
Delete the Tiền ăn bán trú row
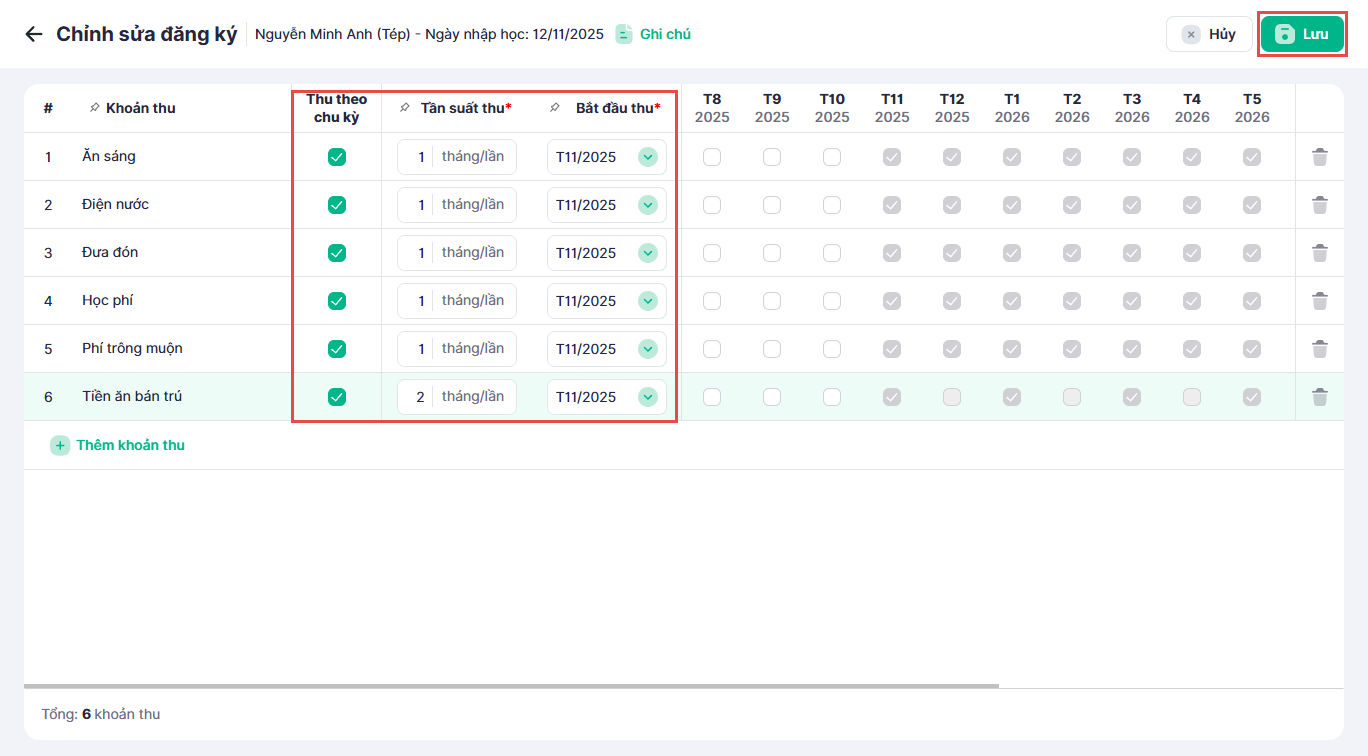coord(1320,397)
